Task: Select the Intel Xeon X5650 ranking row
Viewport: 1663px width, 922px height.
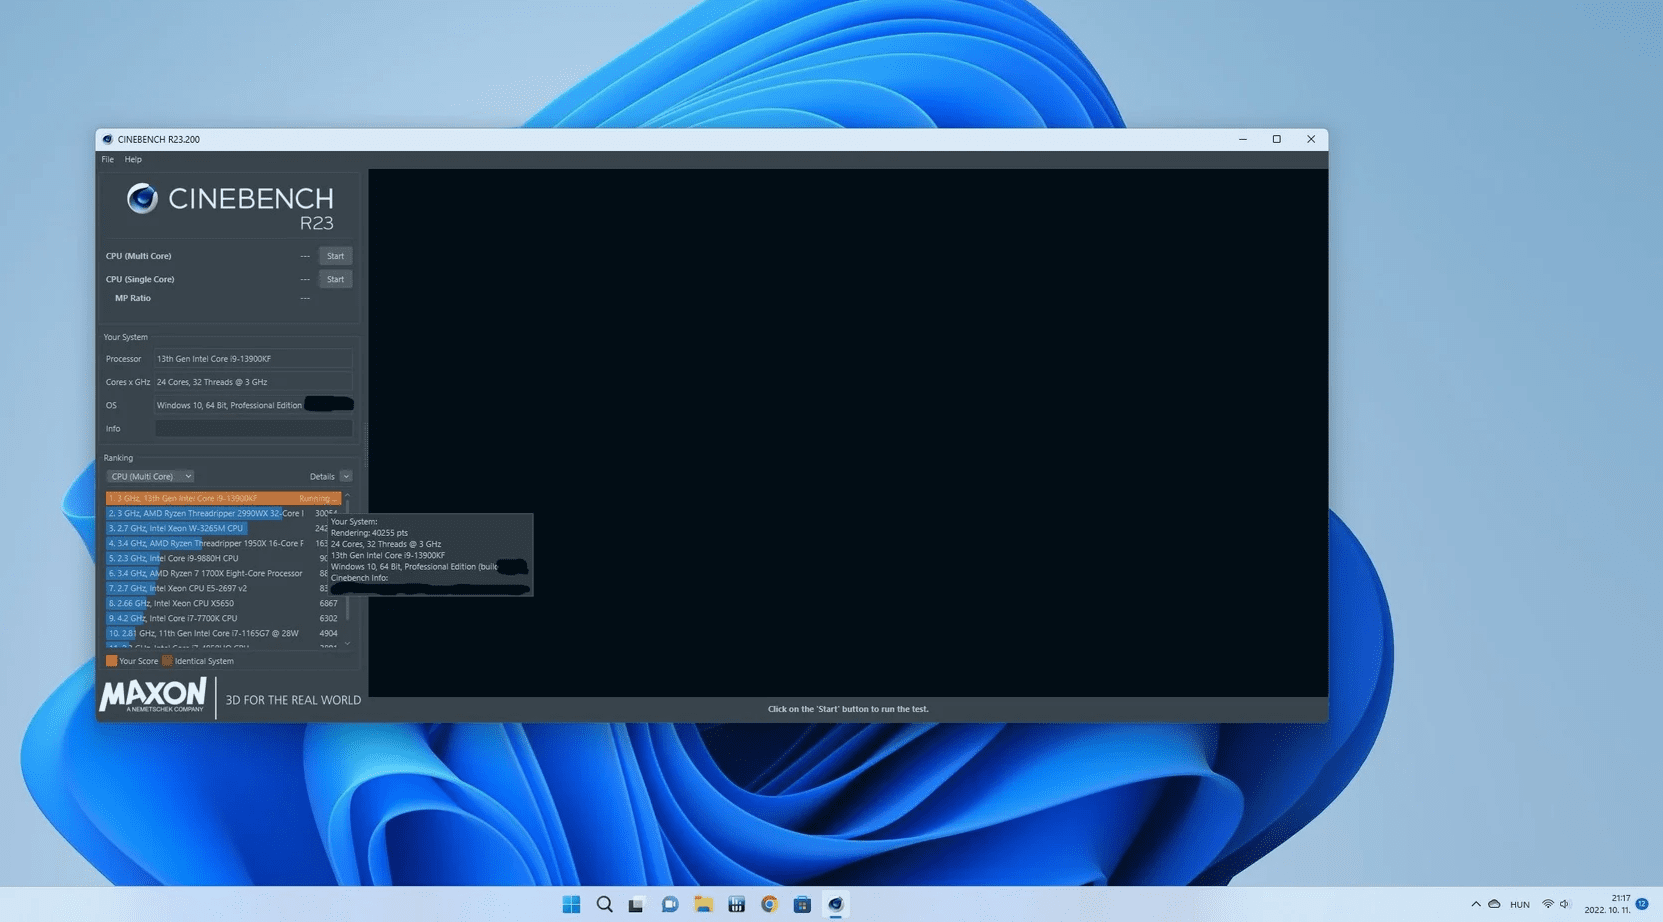Action: [223, 603]
